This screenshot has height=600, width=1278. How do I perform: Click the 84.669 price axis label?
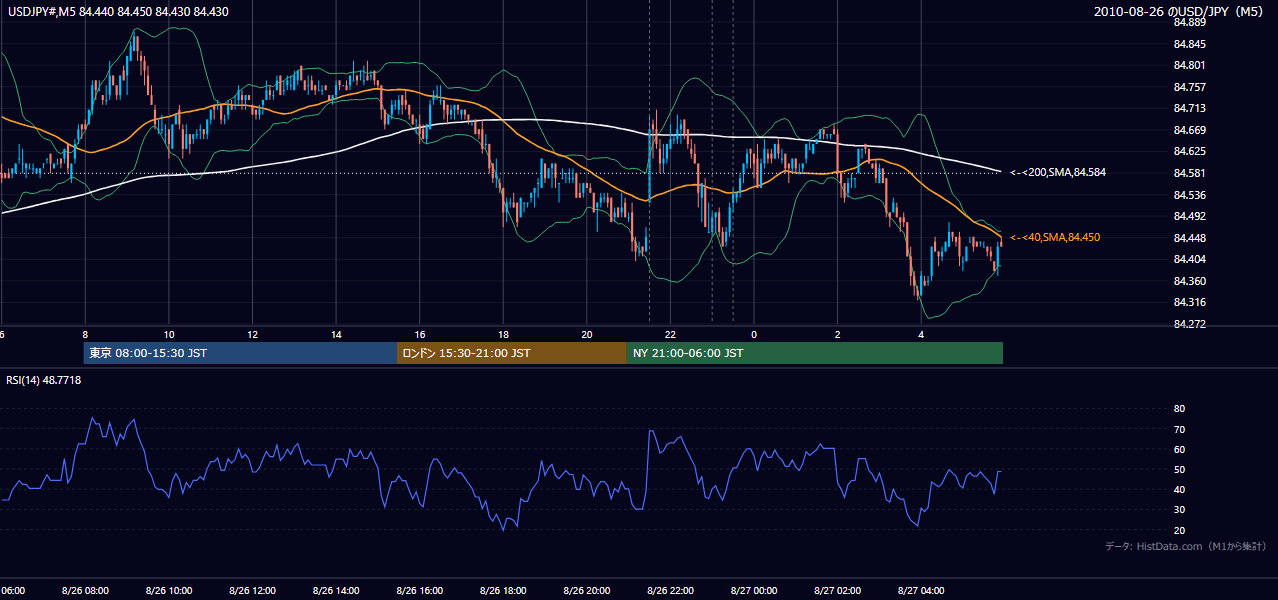pos(1189,130)
